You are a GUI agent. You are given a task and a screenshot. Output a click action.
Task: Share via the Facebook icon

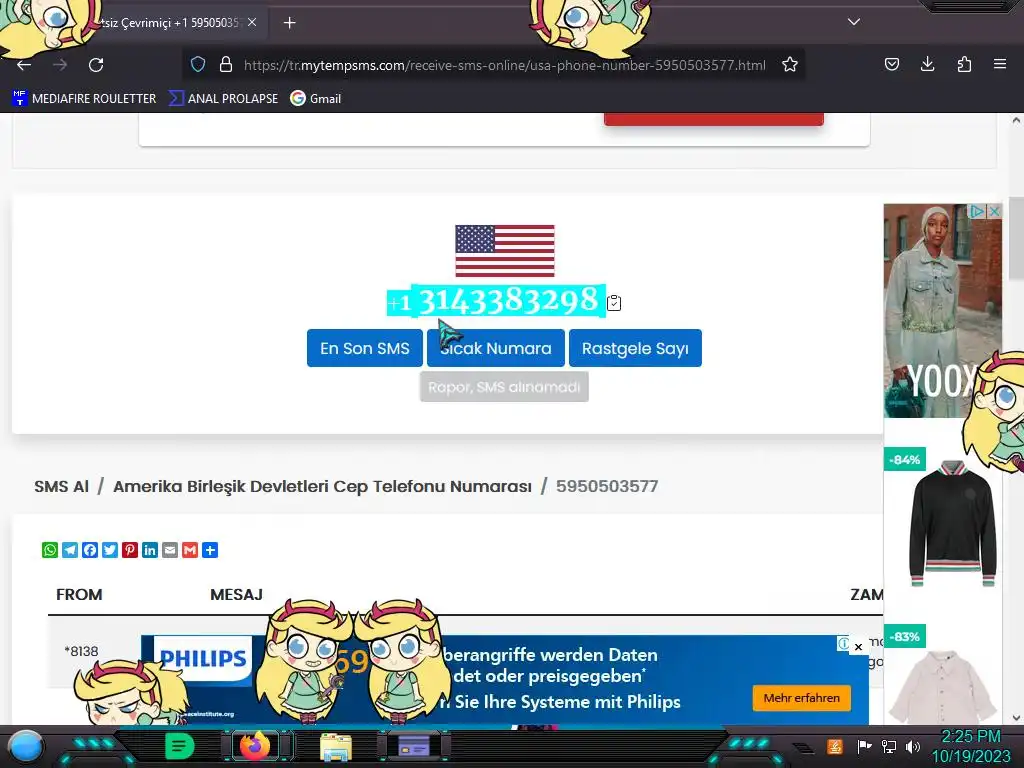point(90,550)
